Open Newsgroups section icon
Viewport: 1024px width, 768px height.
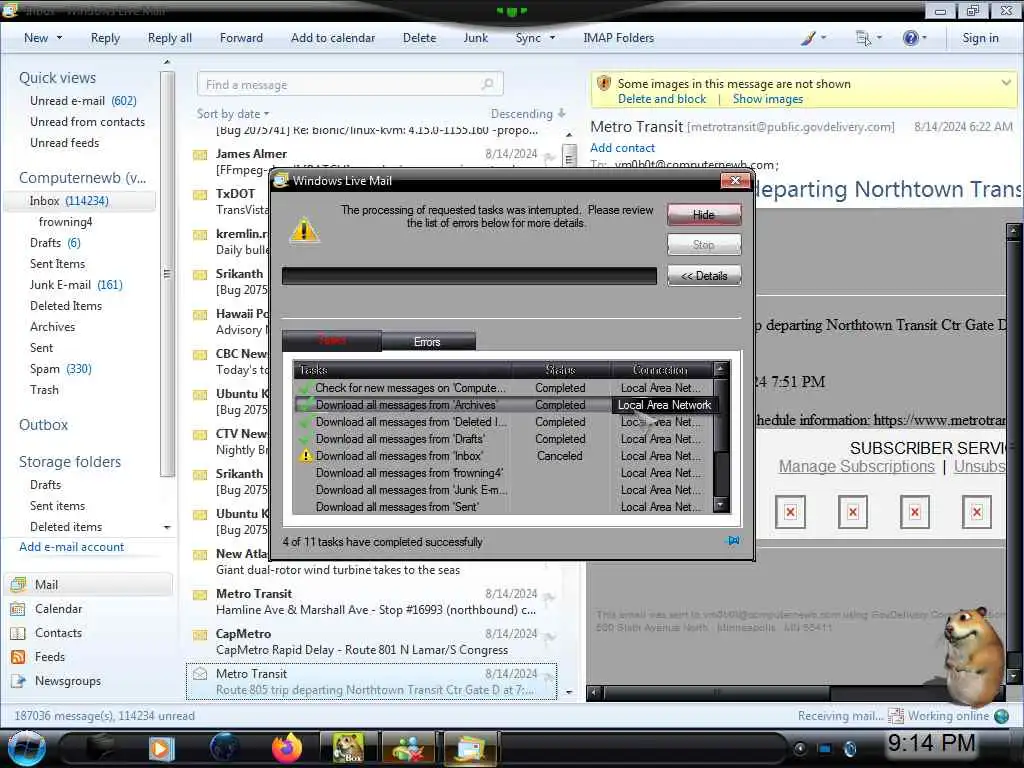[18, 681]
